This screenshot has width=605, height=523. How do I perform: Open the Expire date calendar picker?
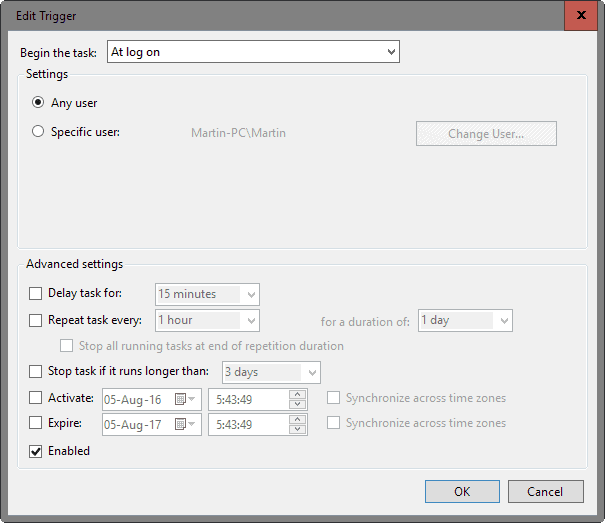[x=187, y=424]
